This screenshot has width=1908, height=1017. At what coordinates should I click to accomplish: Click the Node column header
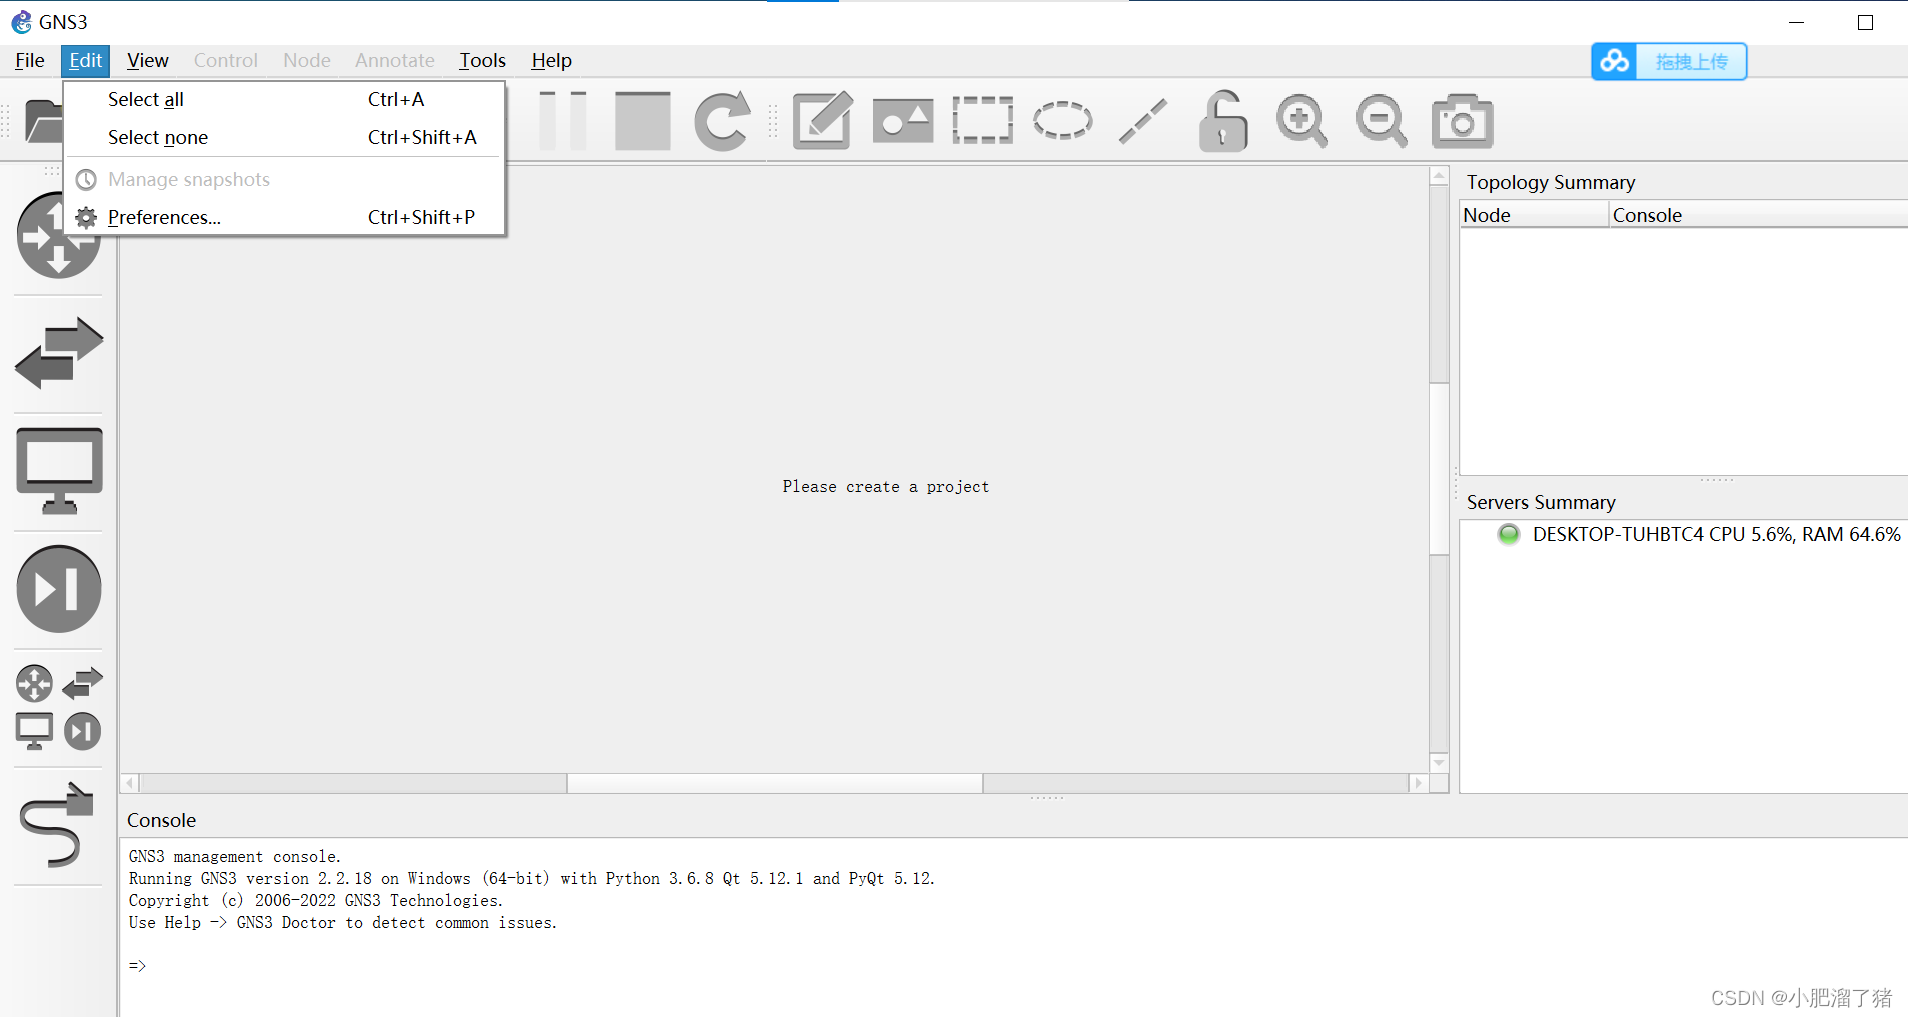click(1534, 215)
